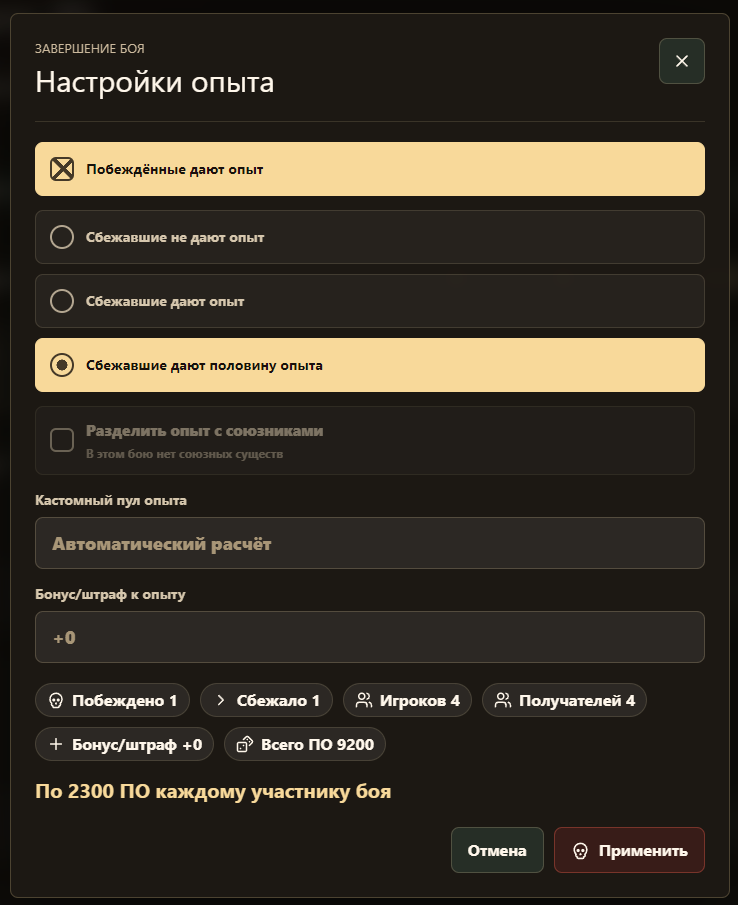Click plus icon in Бонус/штраф +0 chip

coord(56,745)
